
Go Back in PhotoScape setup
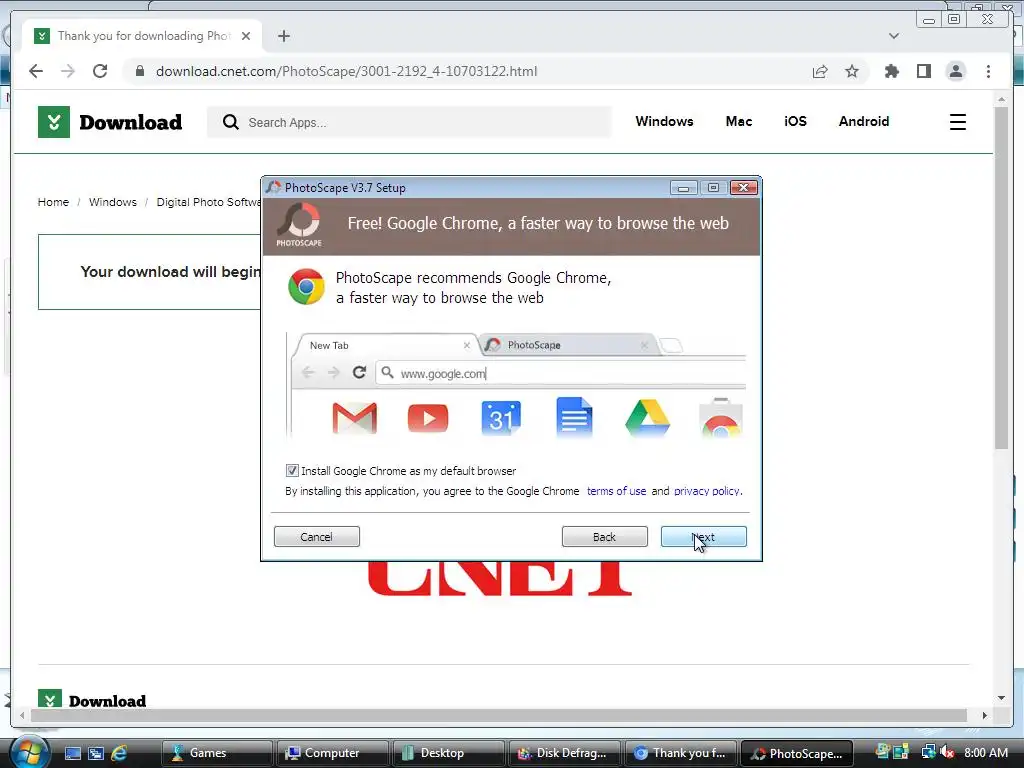pos(605,536)
